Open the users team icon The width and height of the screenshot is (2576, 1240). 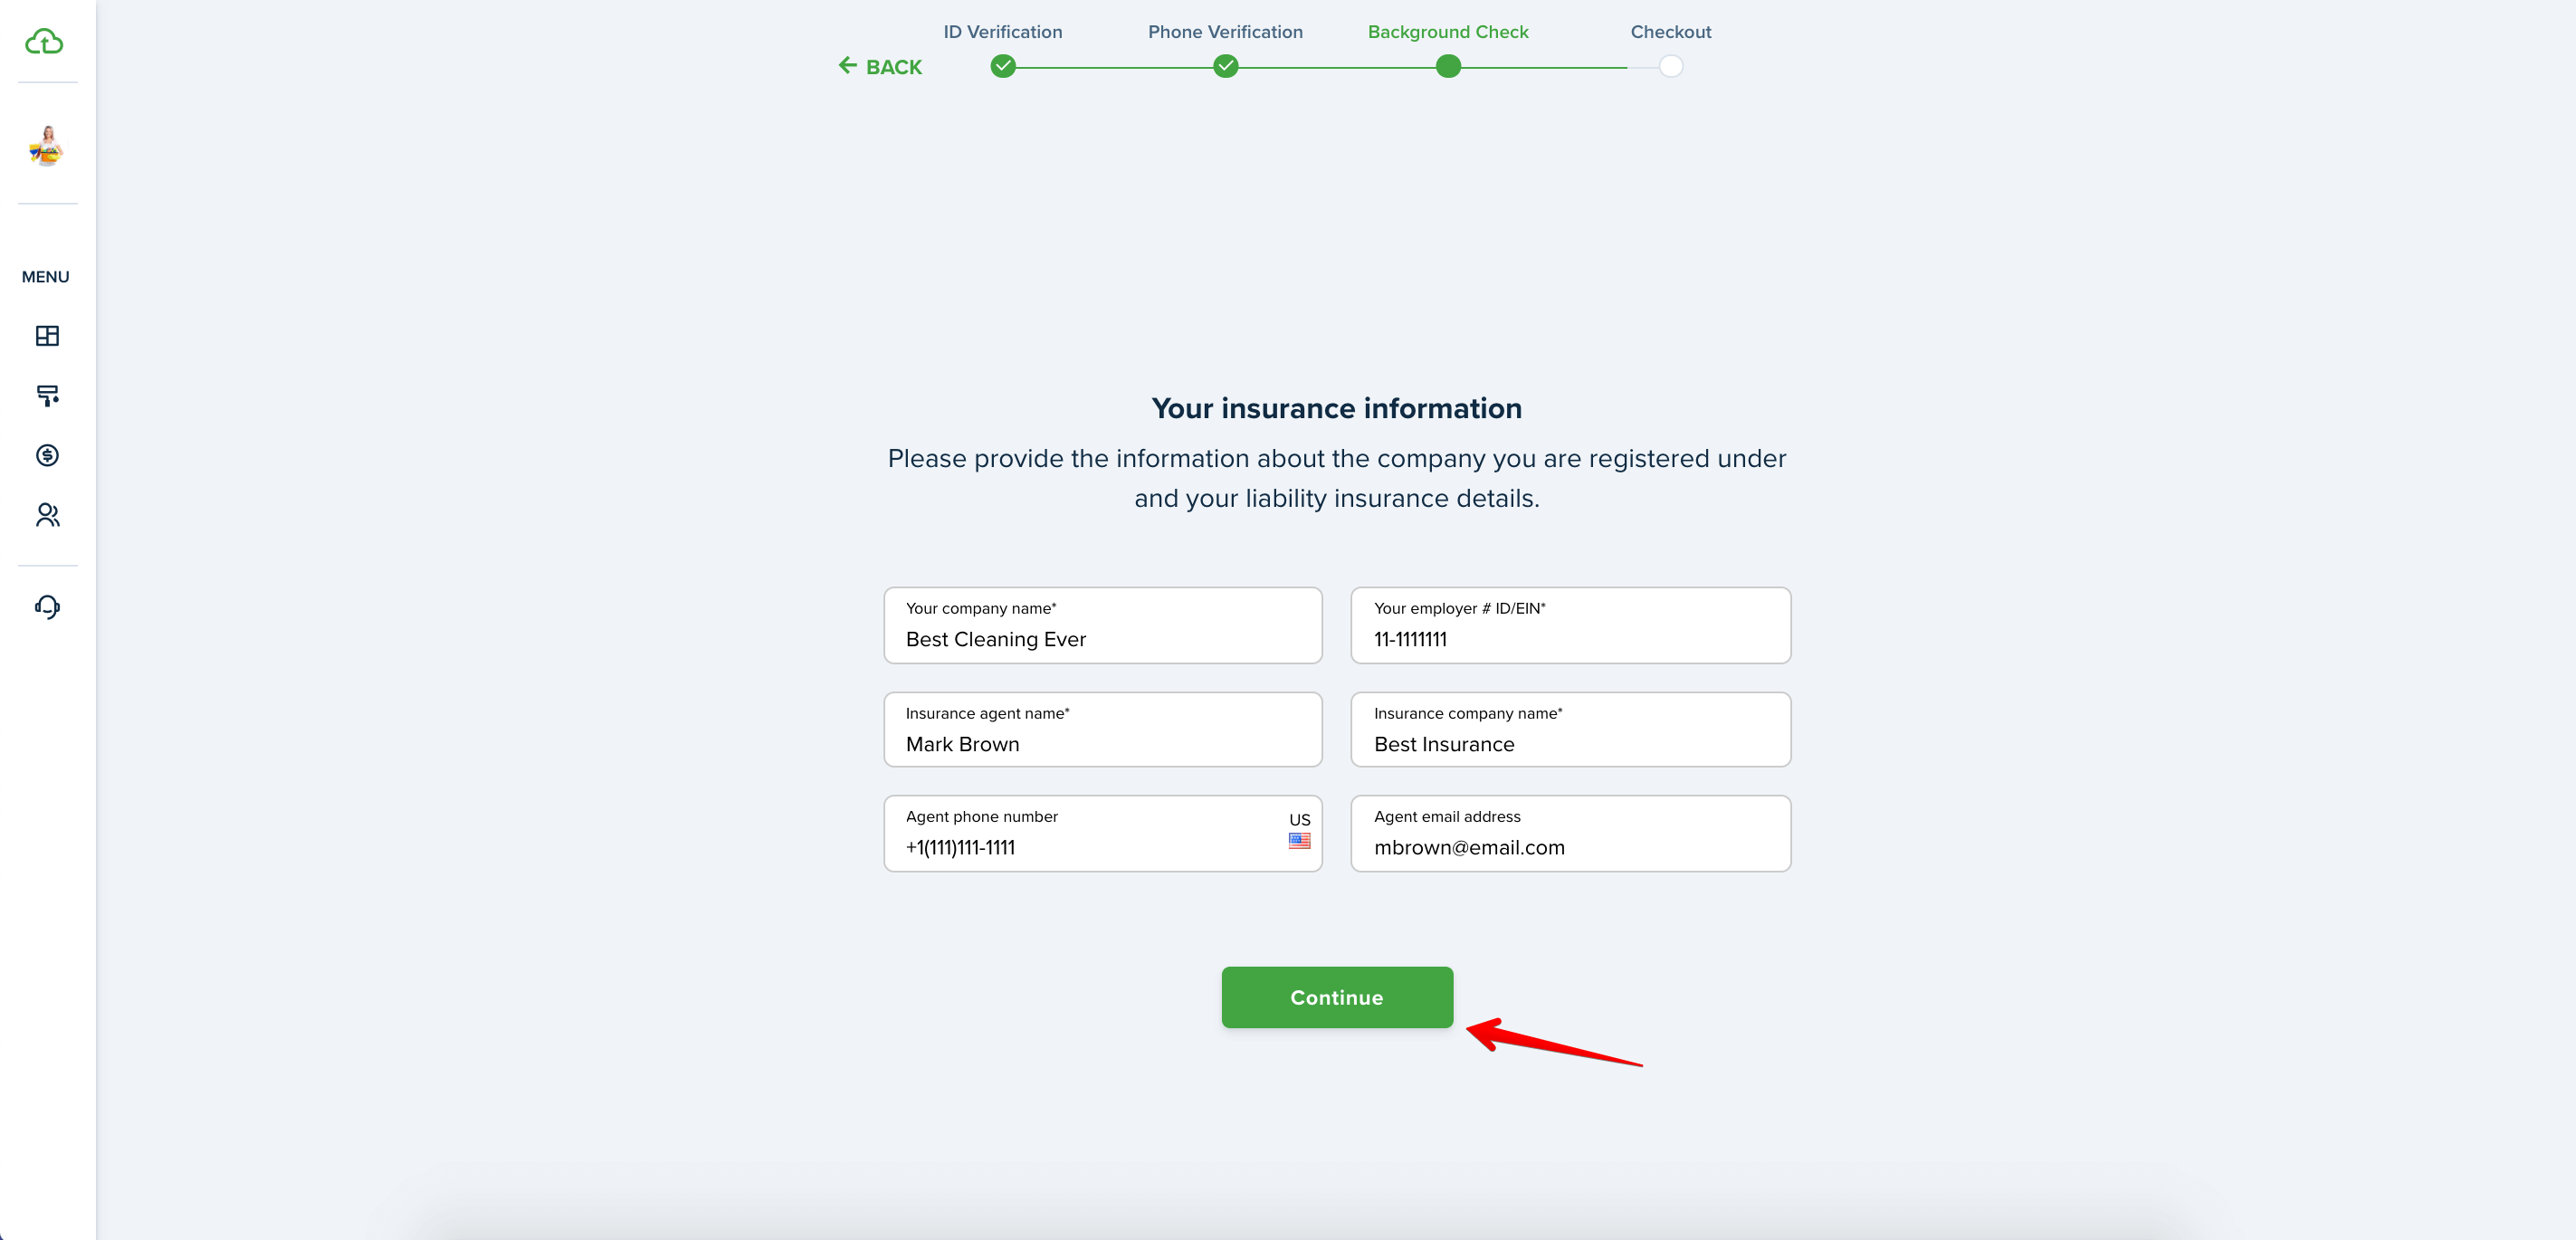[47, 515]
